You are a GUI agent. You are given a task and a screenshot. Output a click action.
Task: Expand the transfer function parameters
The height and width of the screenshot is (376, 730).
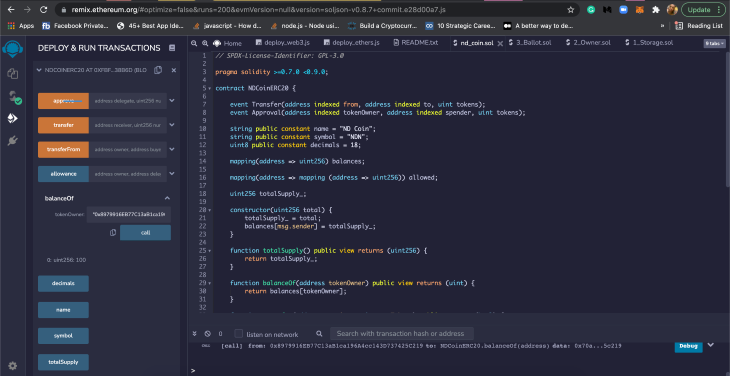click(x=172, y=125)
